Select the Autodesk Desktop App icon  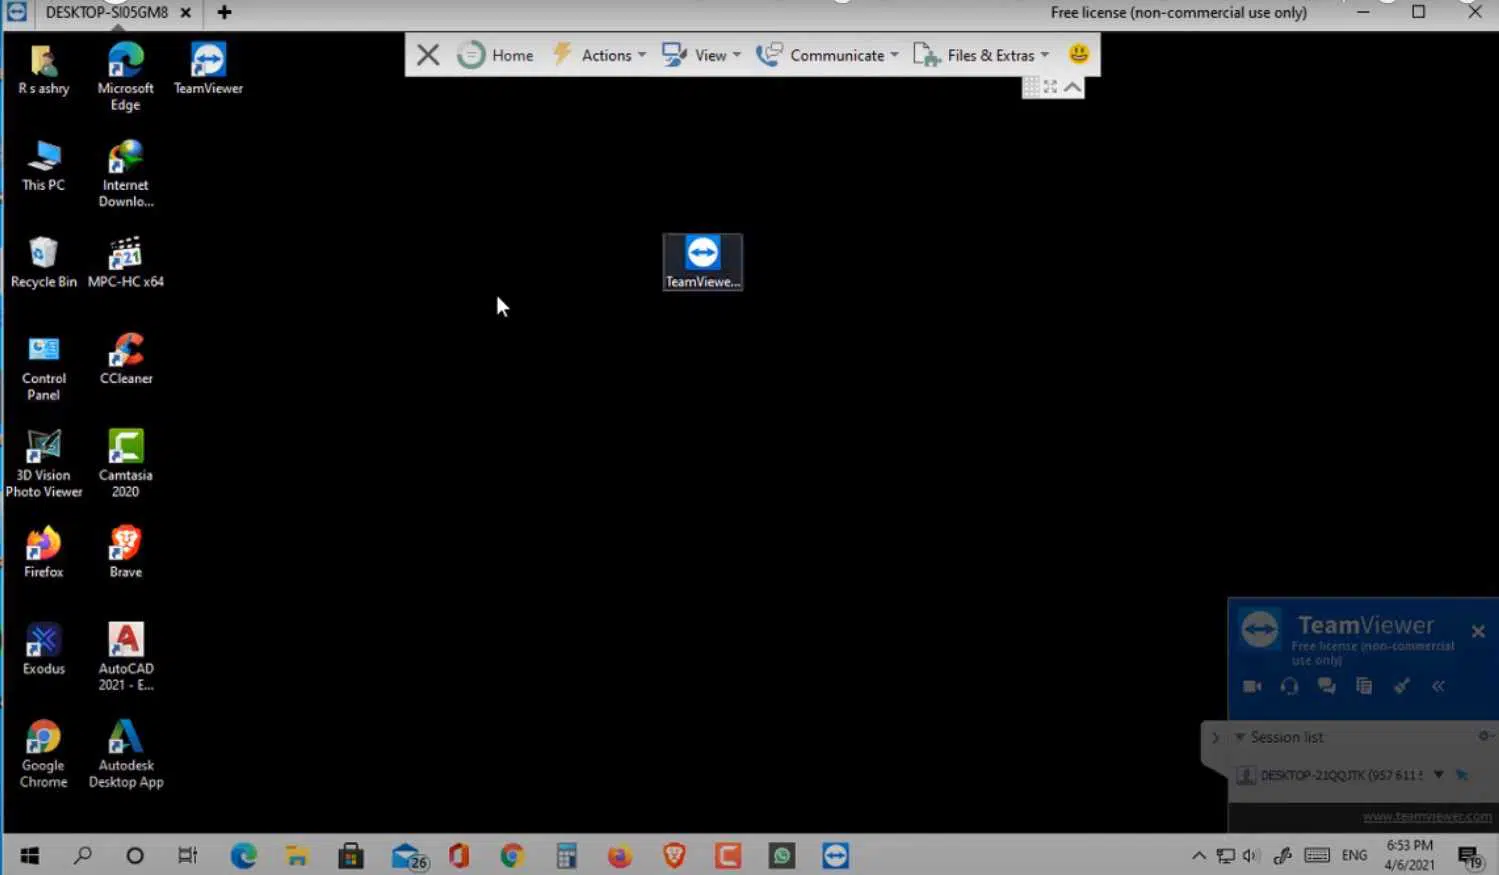click(126, 754)
